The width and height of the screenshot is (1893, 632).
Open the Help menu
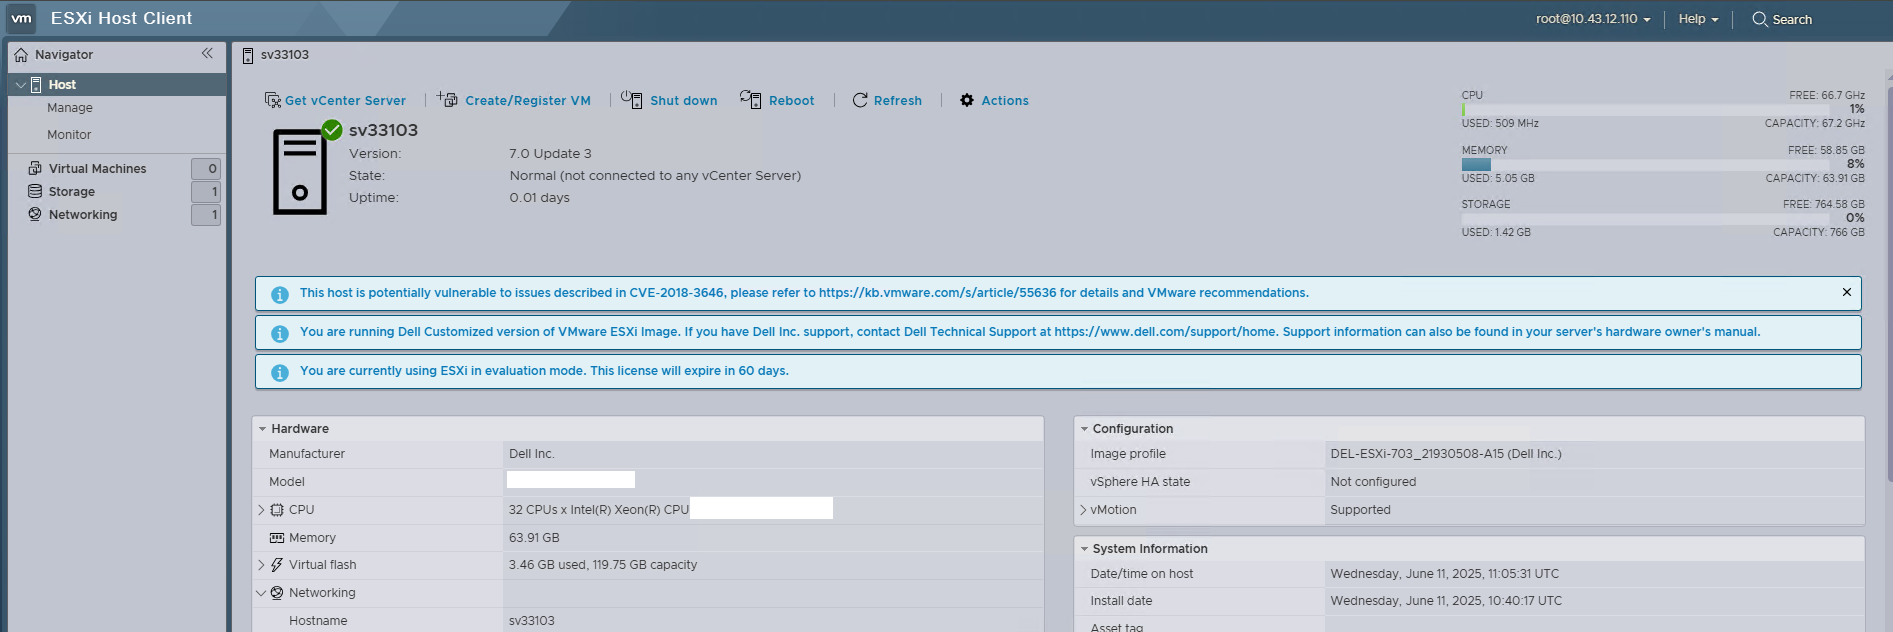coord(1698,19)
